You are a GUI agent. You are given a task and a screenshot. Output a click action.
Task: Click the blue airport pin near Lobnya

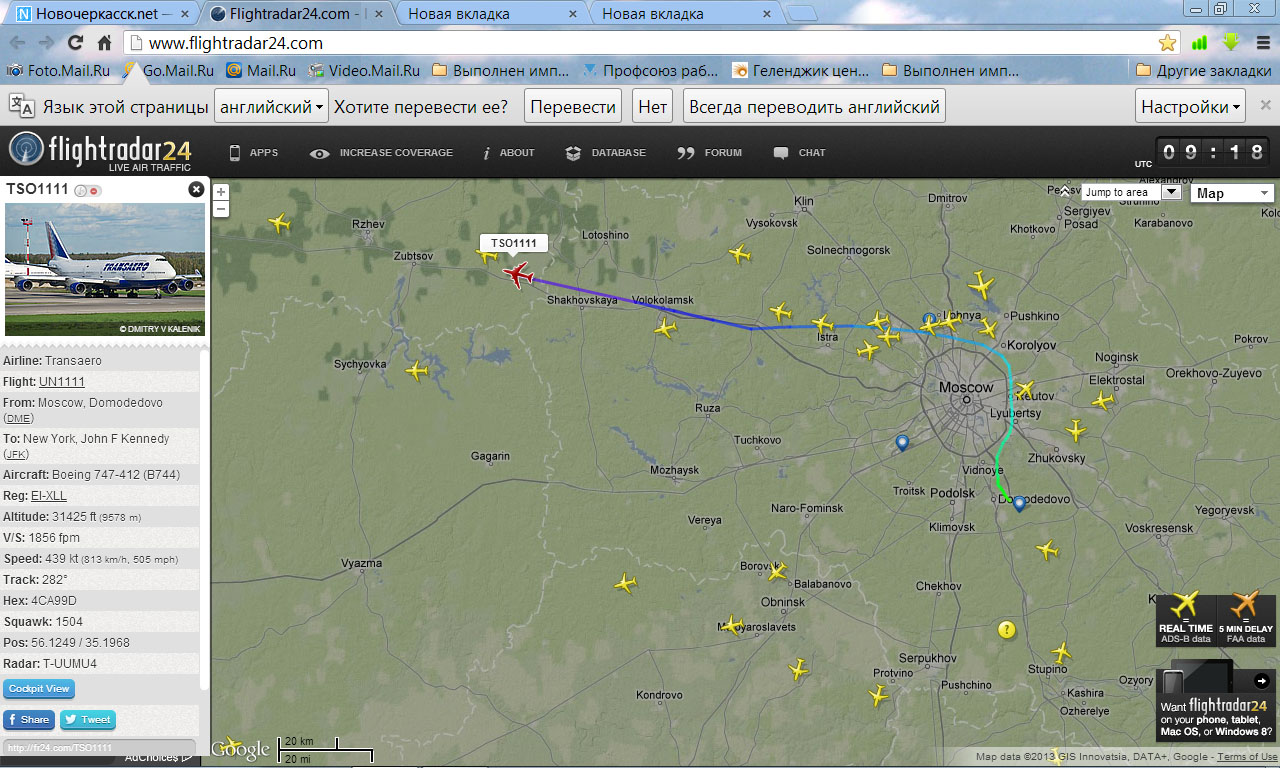click(929, 320)
